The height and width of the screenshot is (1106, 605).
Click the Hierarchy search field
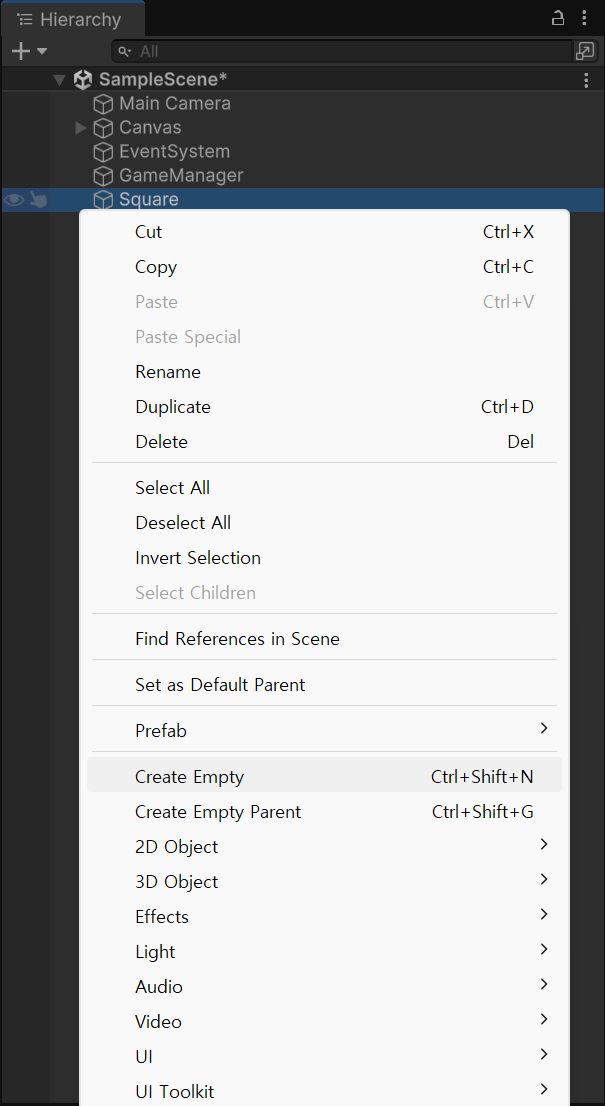(342, 51)
